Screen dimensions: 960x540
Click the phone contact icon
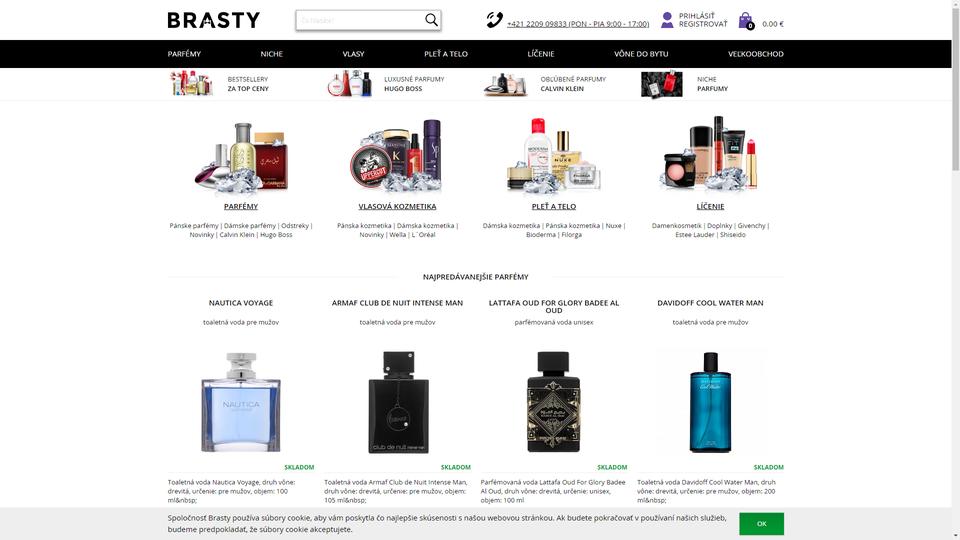[494, 20]
